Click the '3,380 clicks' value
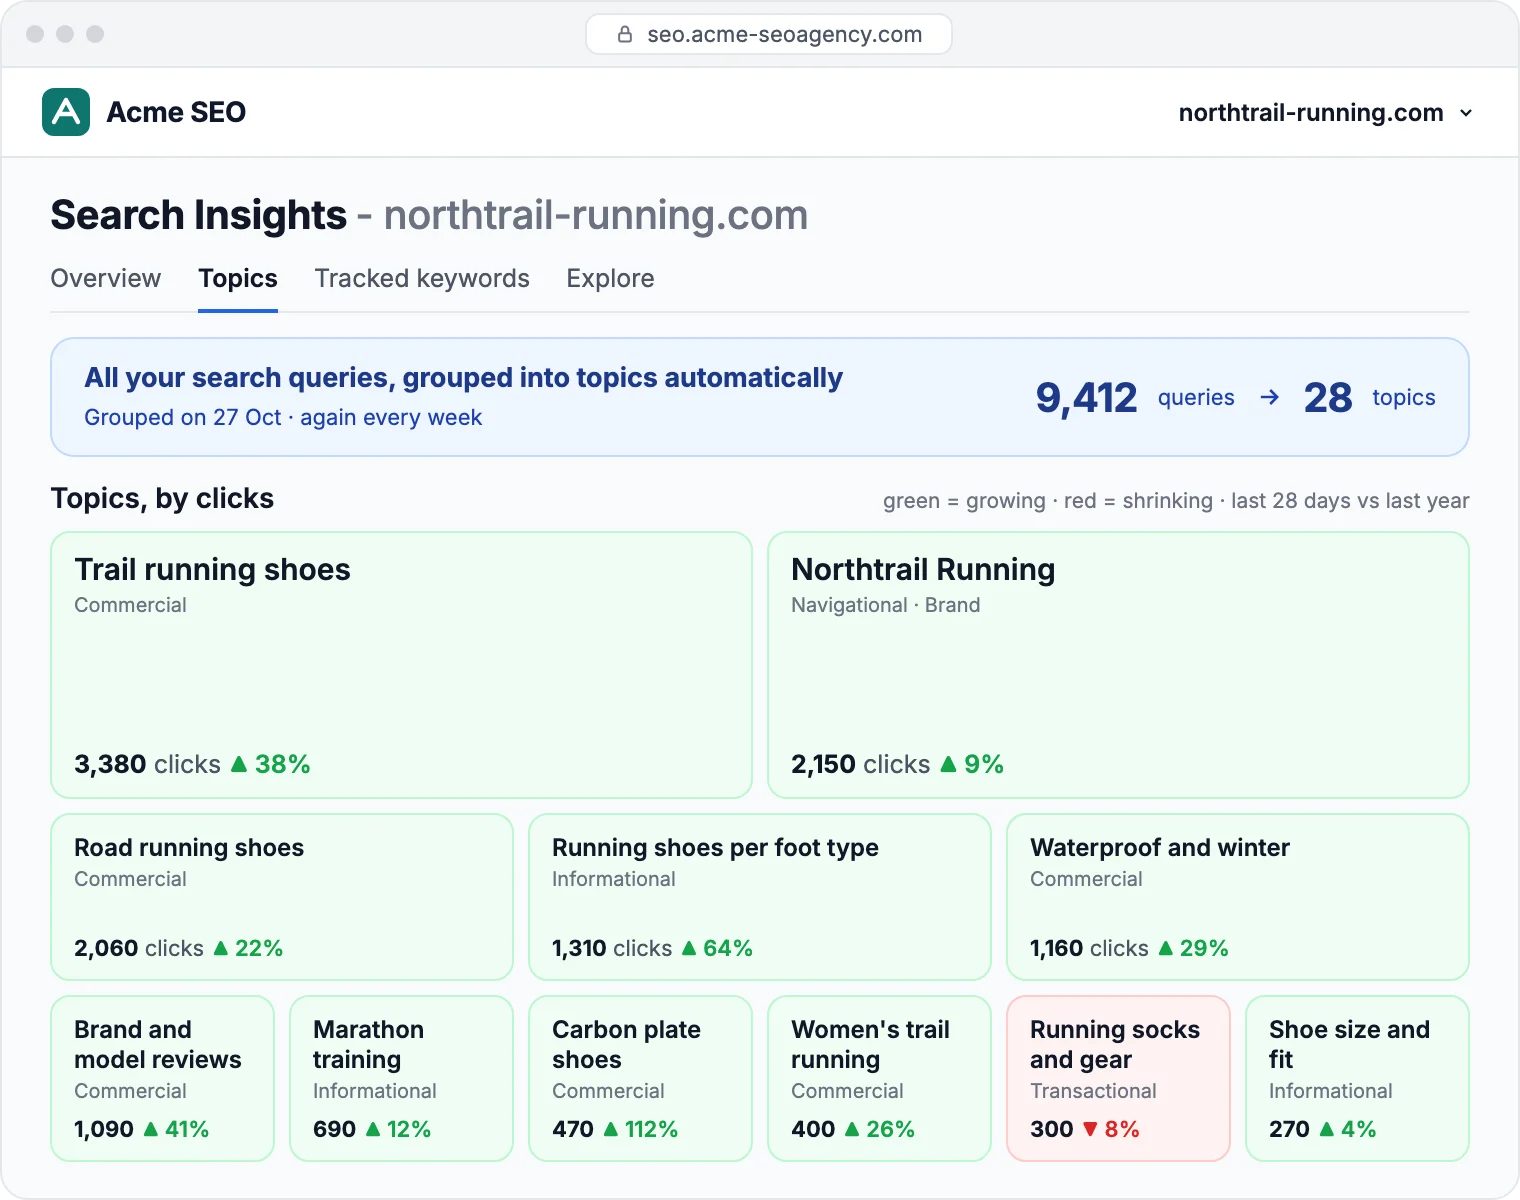The image size is (1520, 1200). pyautogui.click(x=147, y=764)
